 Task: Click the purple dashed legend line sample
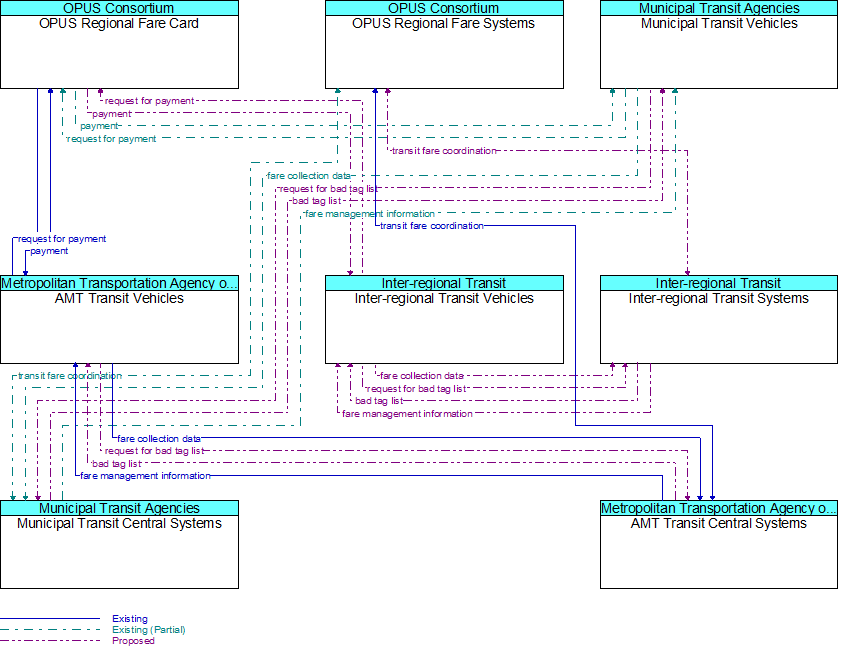pyautogui.click(x=50, y=641)
